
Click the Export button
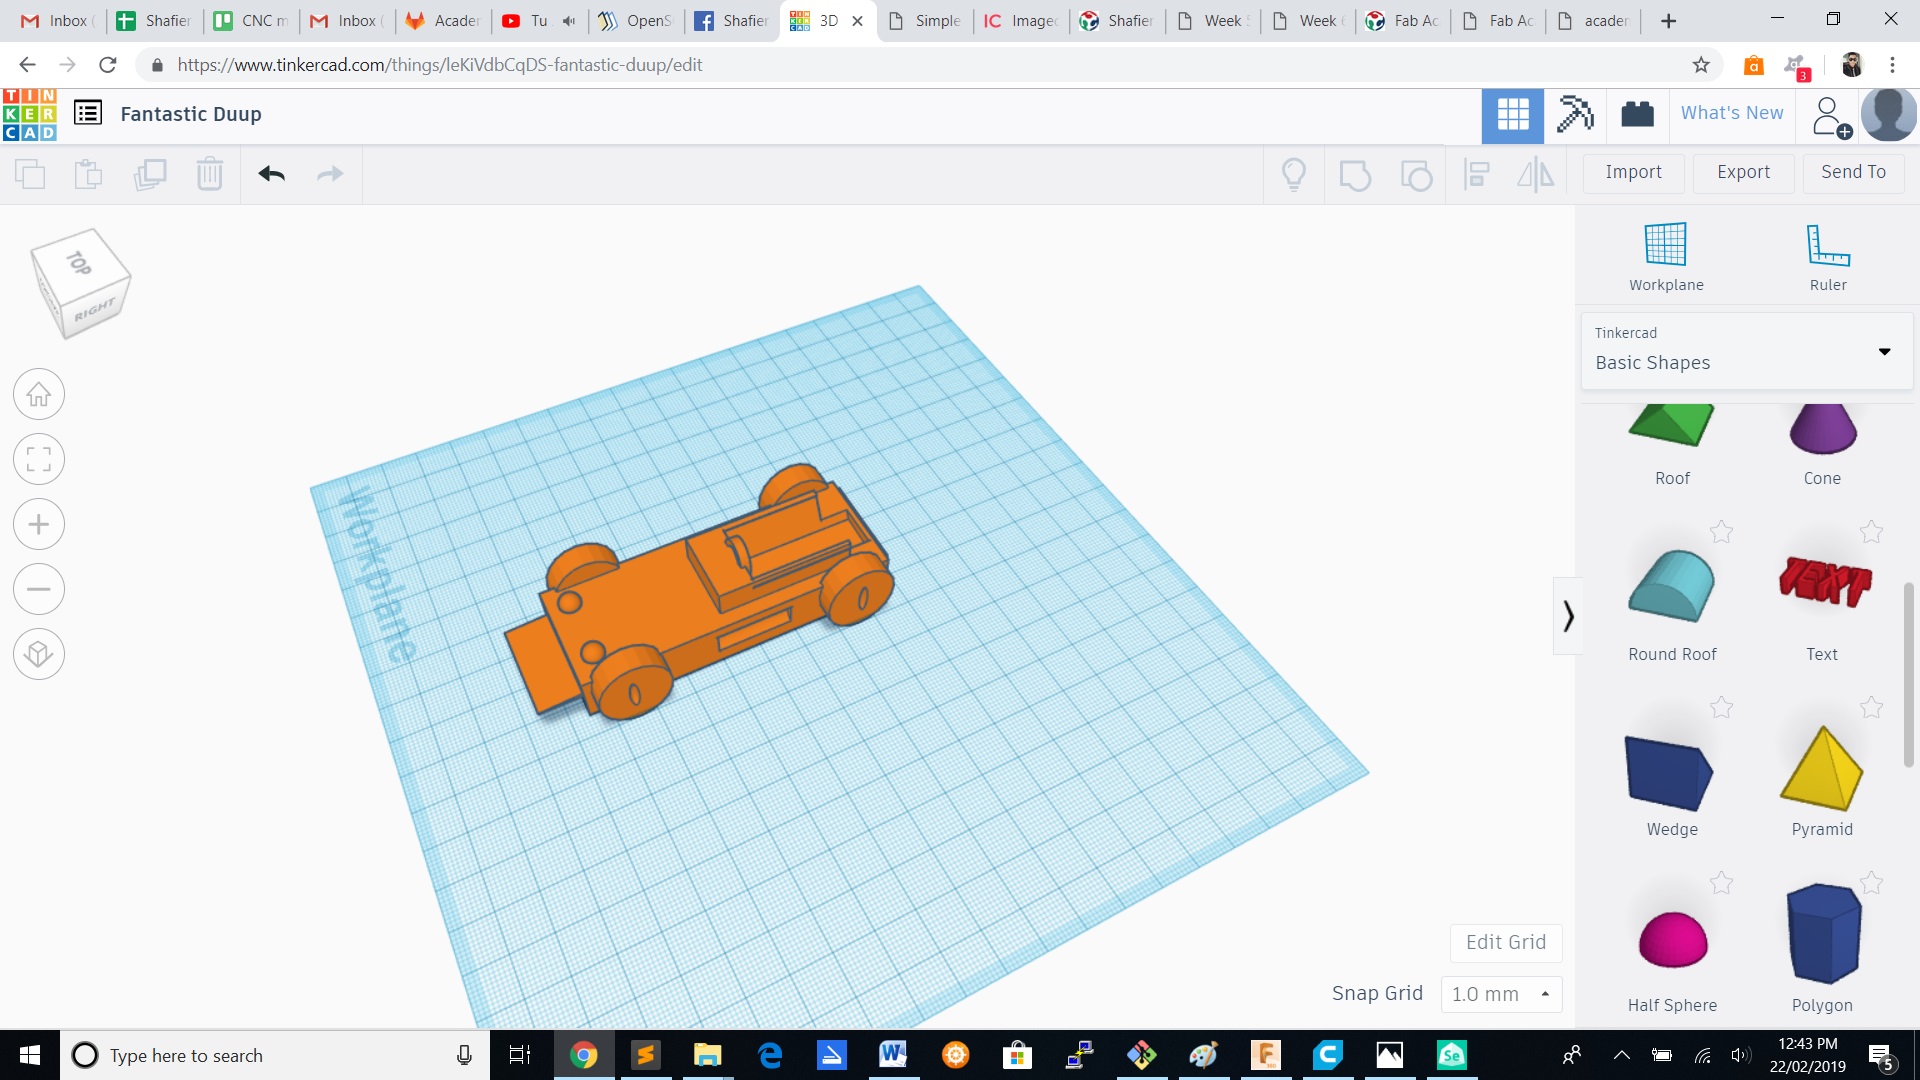click(1742, 172)
